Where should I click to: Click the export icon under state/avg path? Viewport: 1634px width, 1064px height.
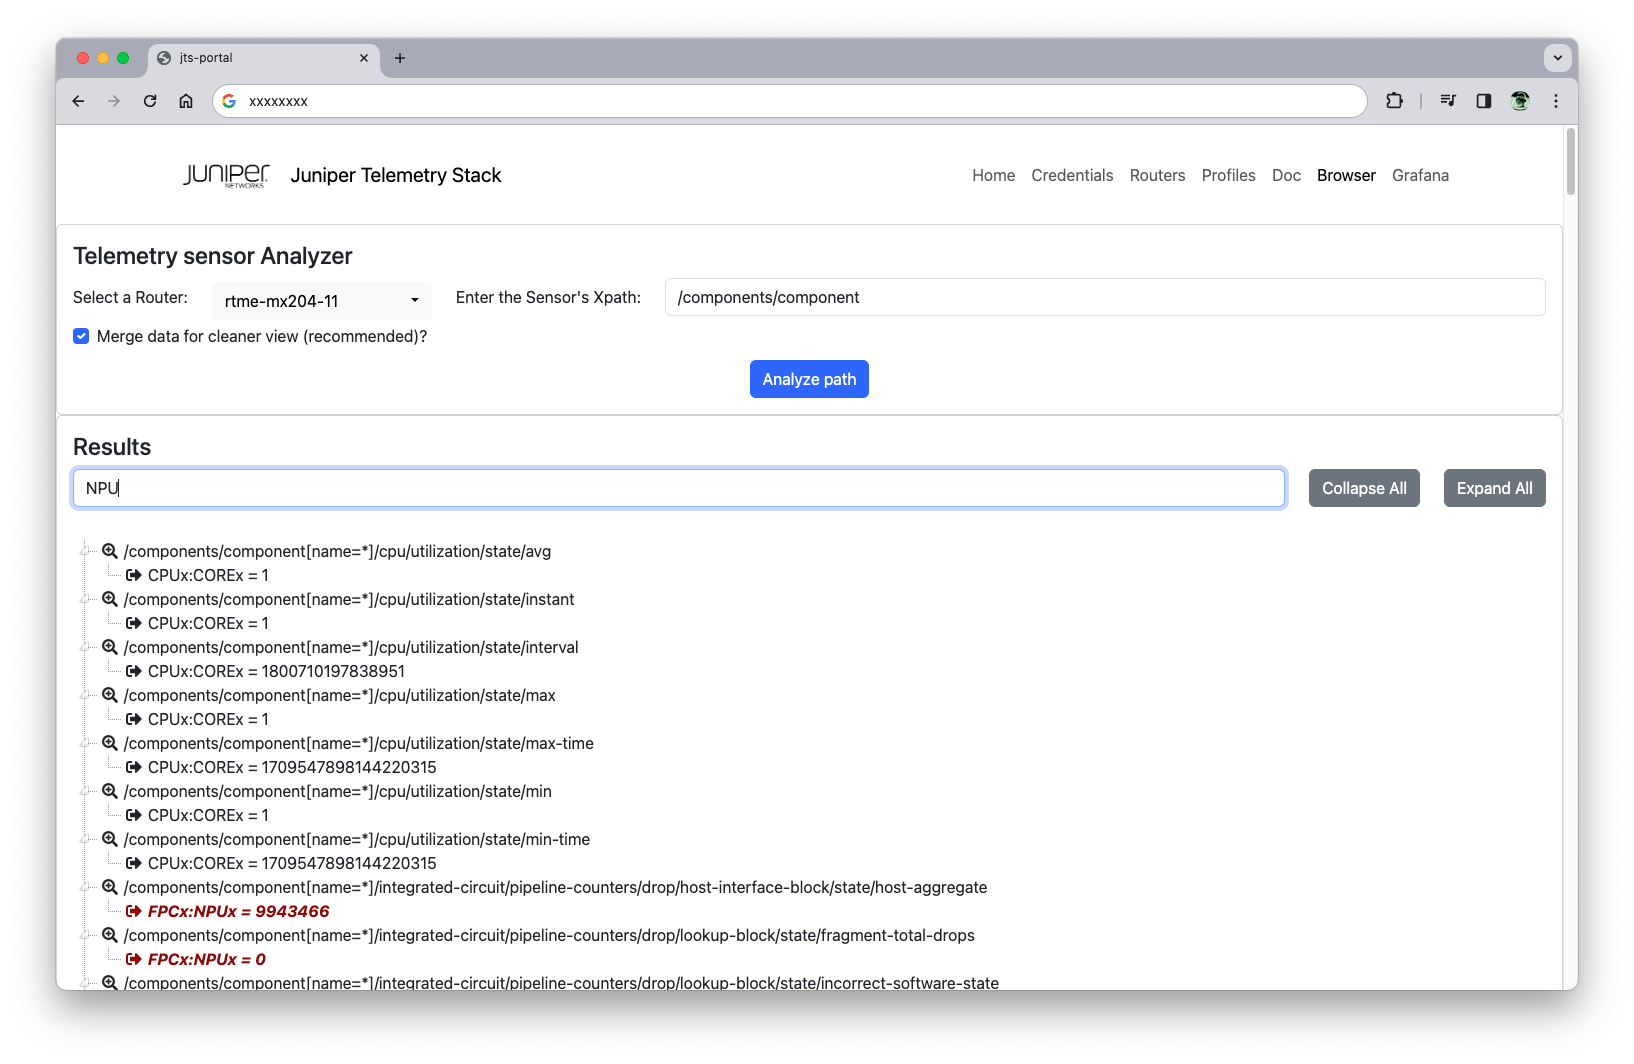(x=134, y=575)
